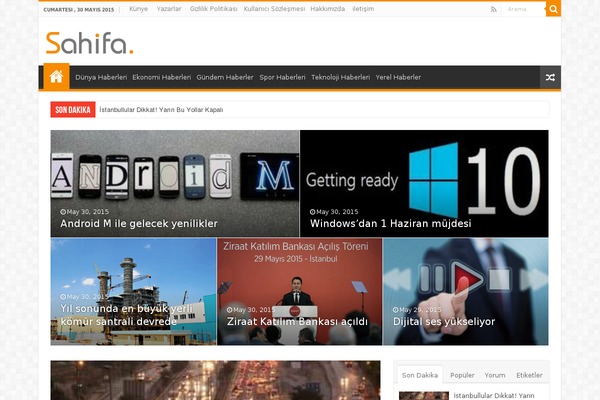Open Windows'dan 1 Haziran müjdesi headline
Screen dimensions: 600x400
point(391,224)
